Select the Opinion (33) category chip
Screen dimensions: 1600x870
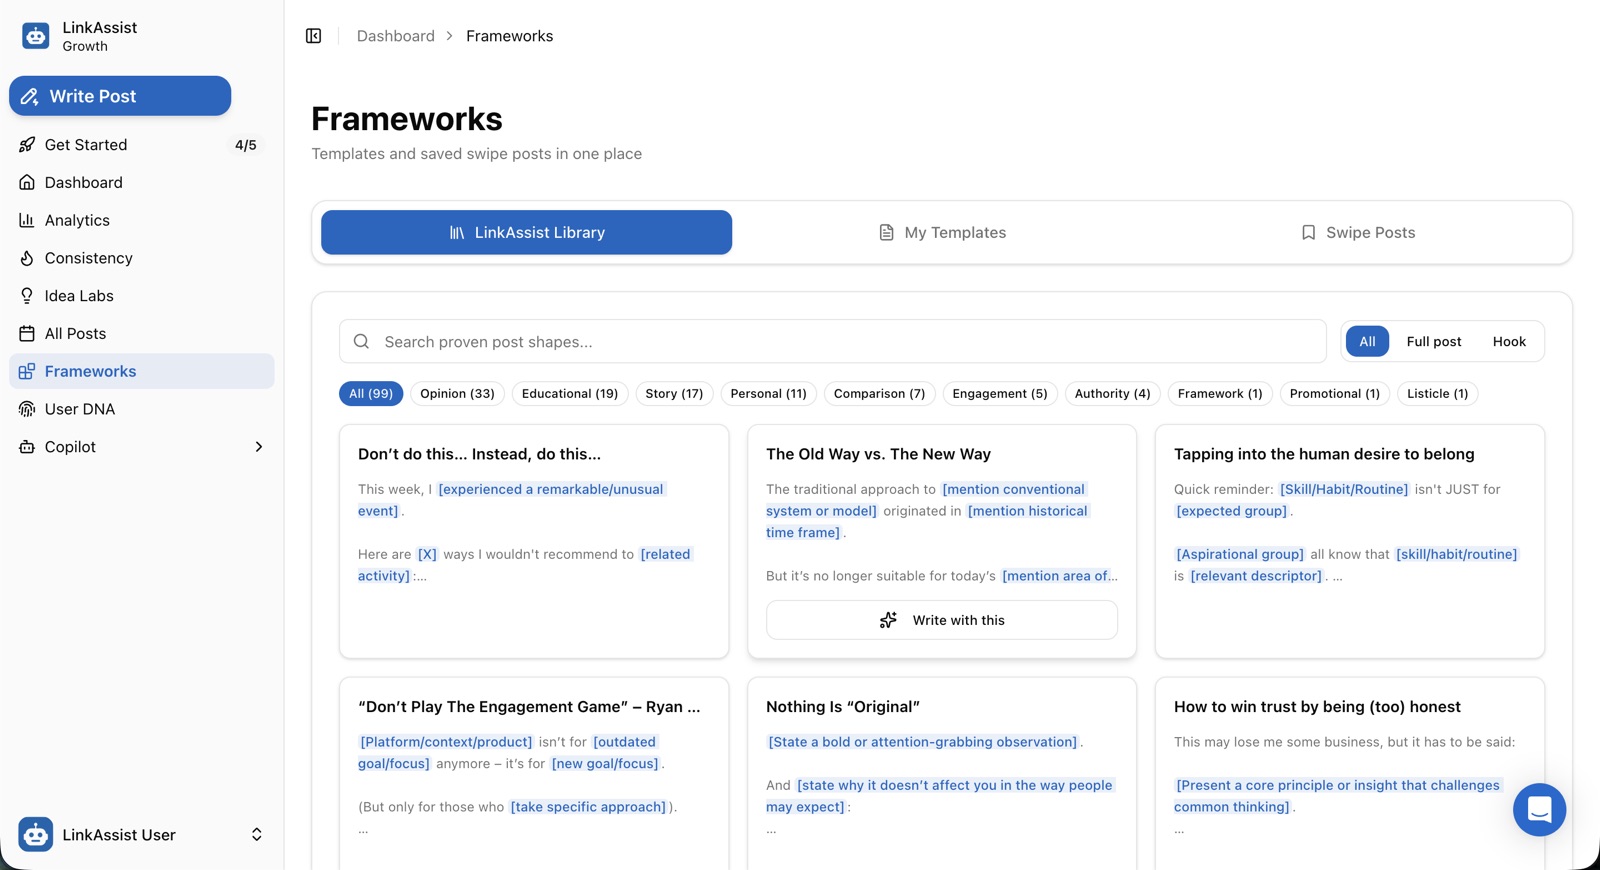click(x=457, y=394)
